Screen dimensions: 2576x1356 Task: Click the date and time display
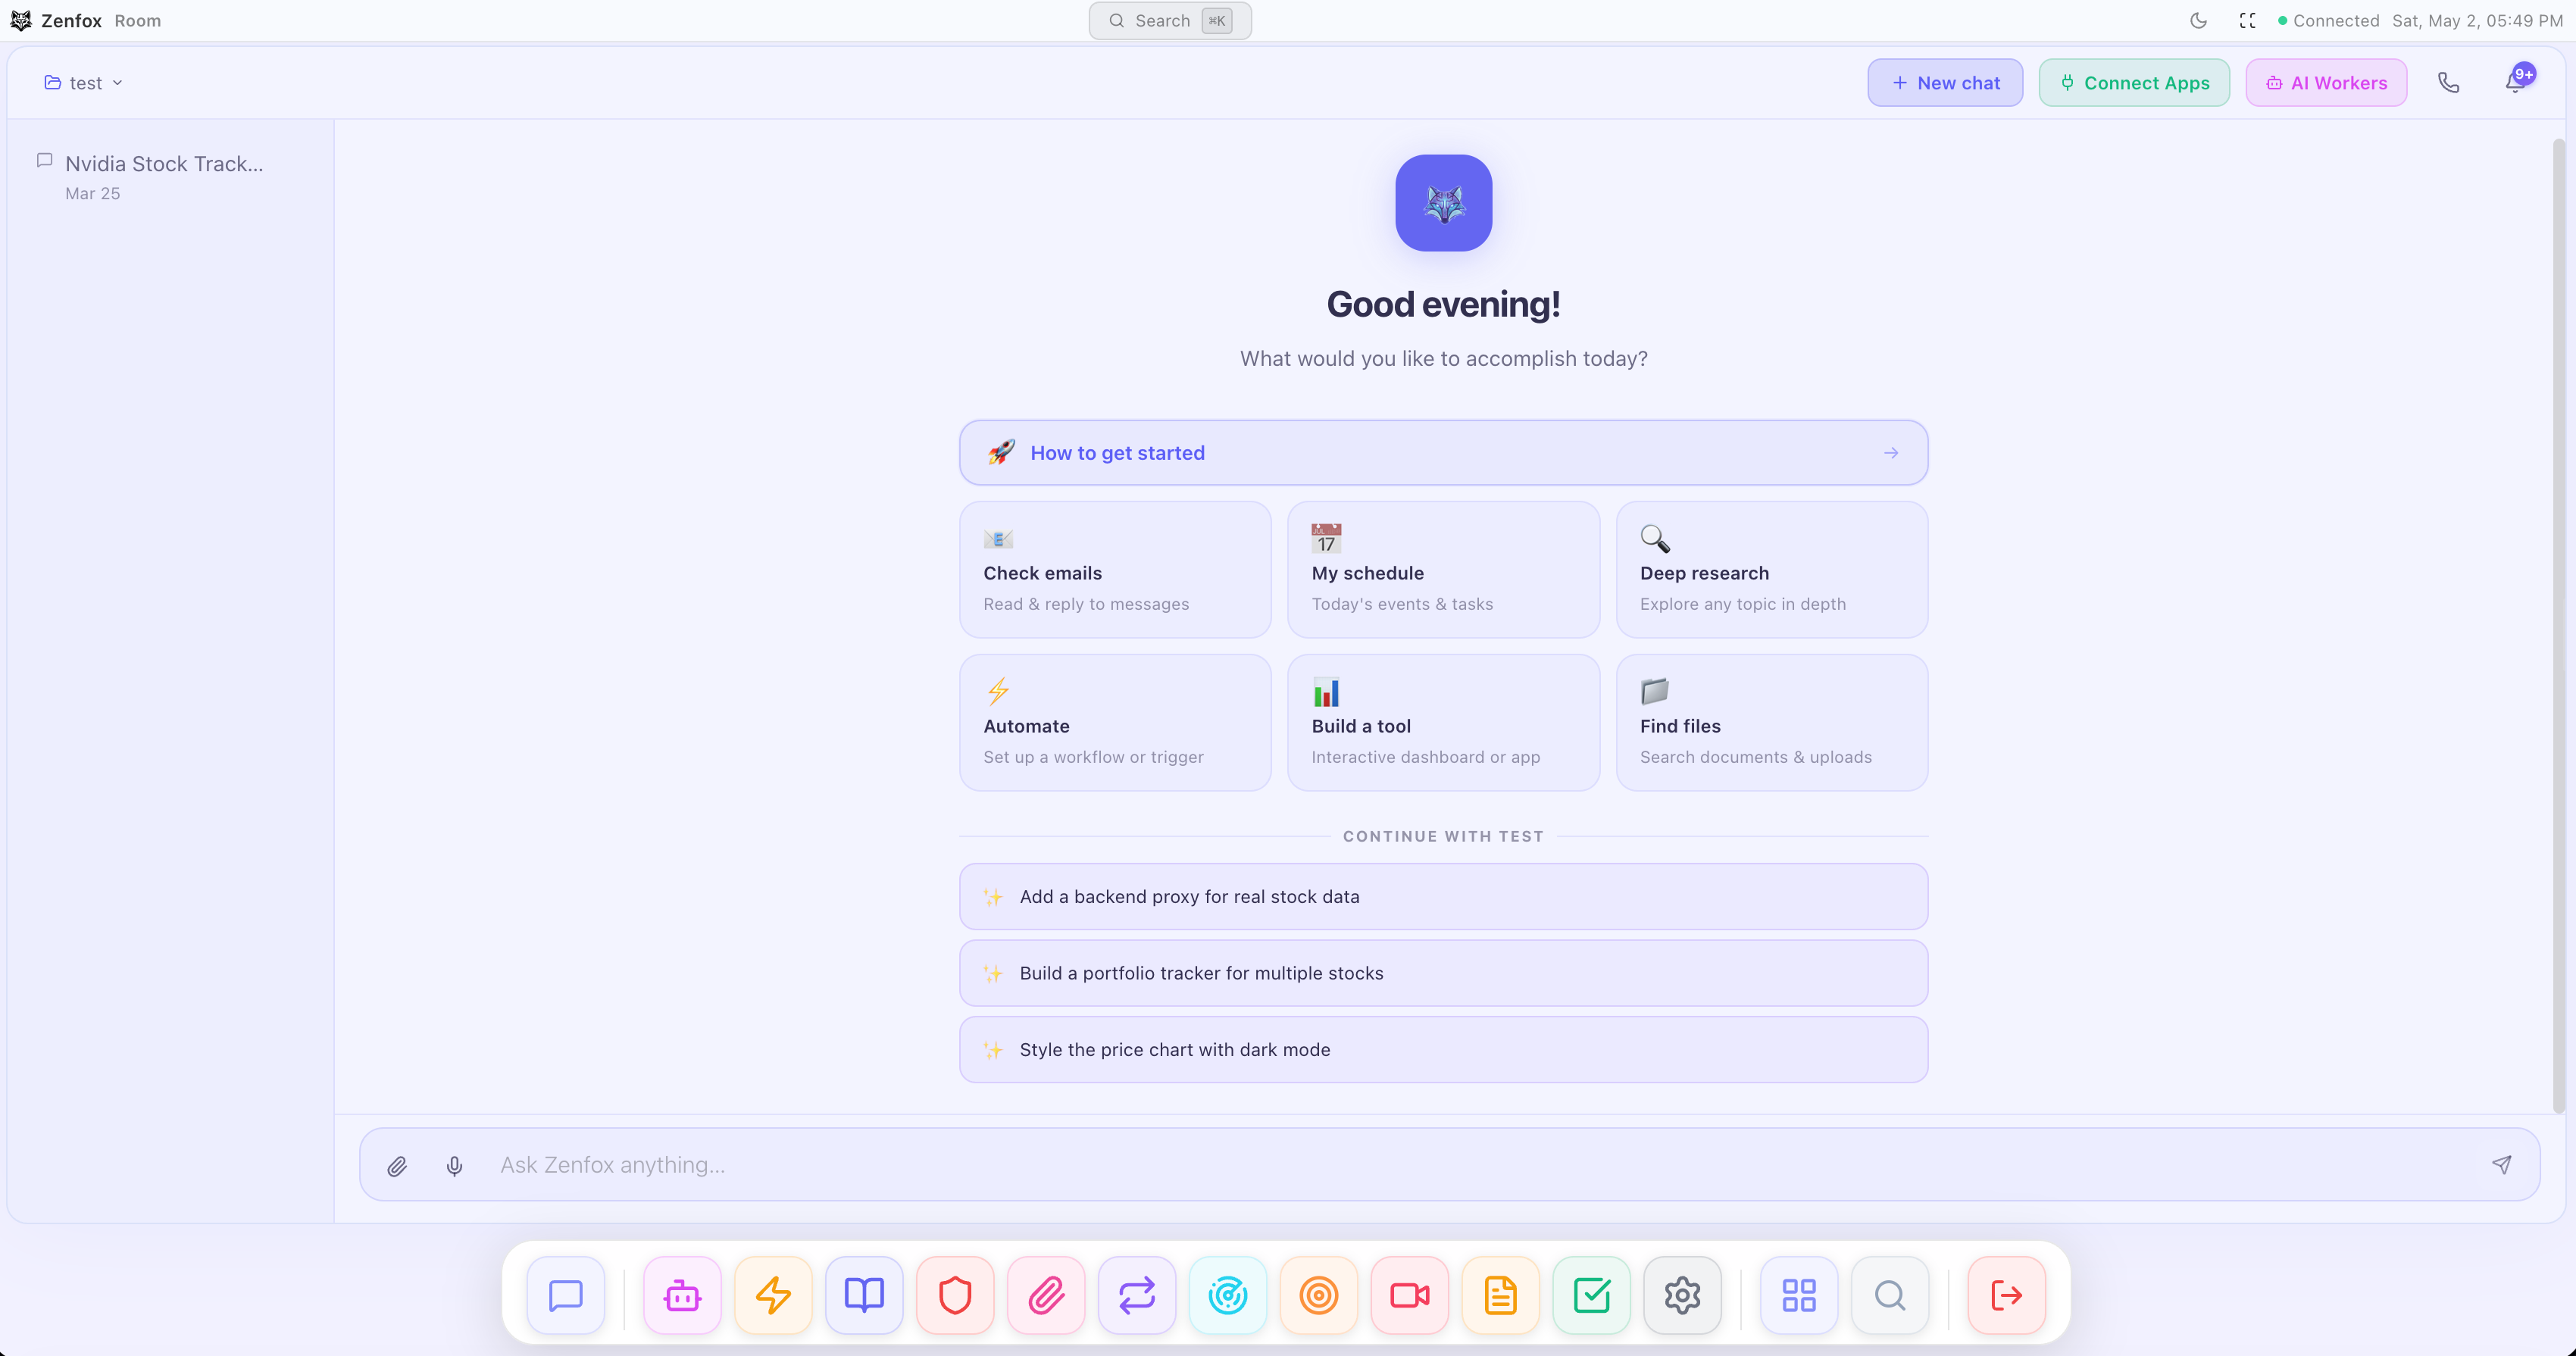coord(2477,20)
